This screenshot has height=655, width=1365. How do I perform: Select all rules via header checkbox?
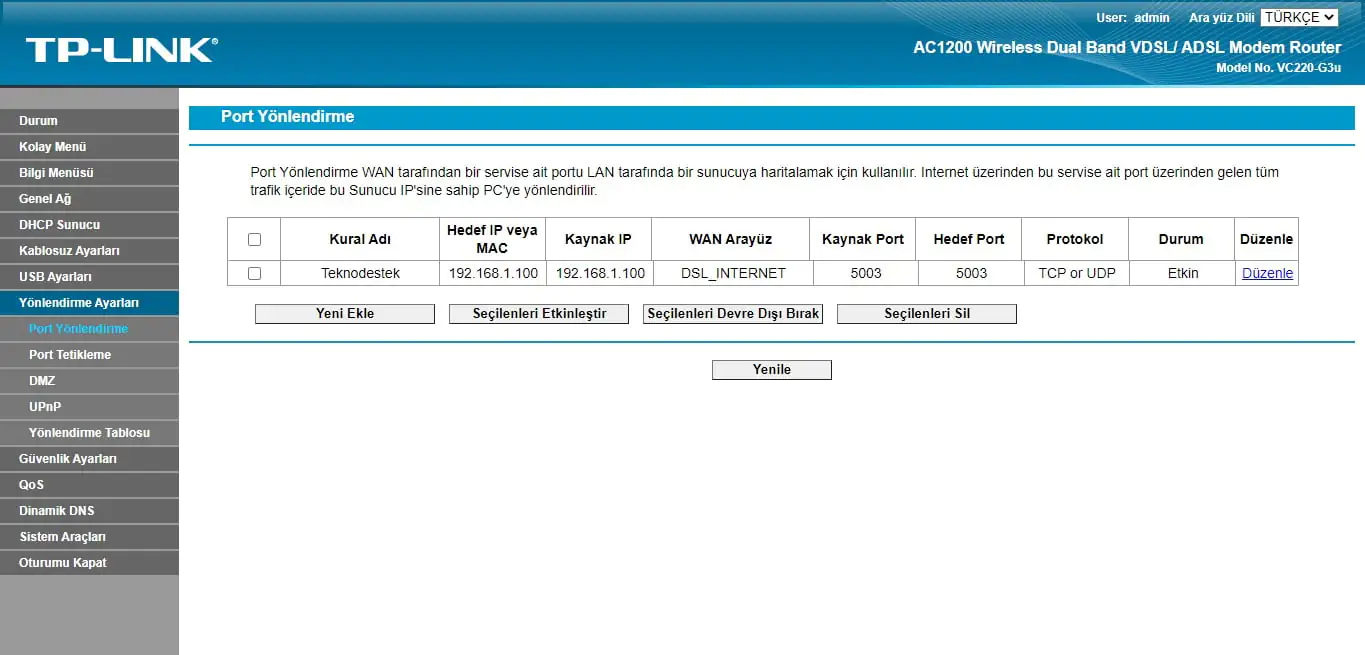(254, 238)
